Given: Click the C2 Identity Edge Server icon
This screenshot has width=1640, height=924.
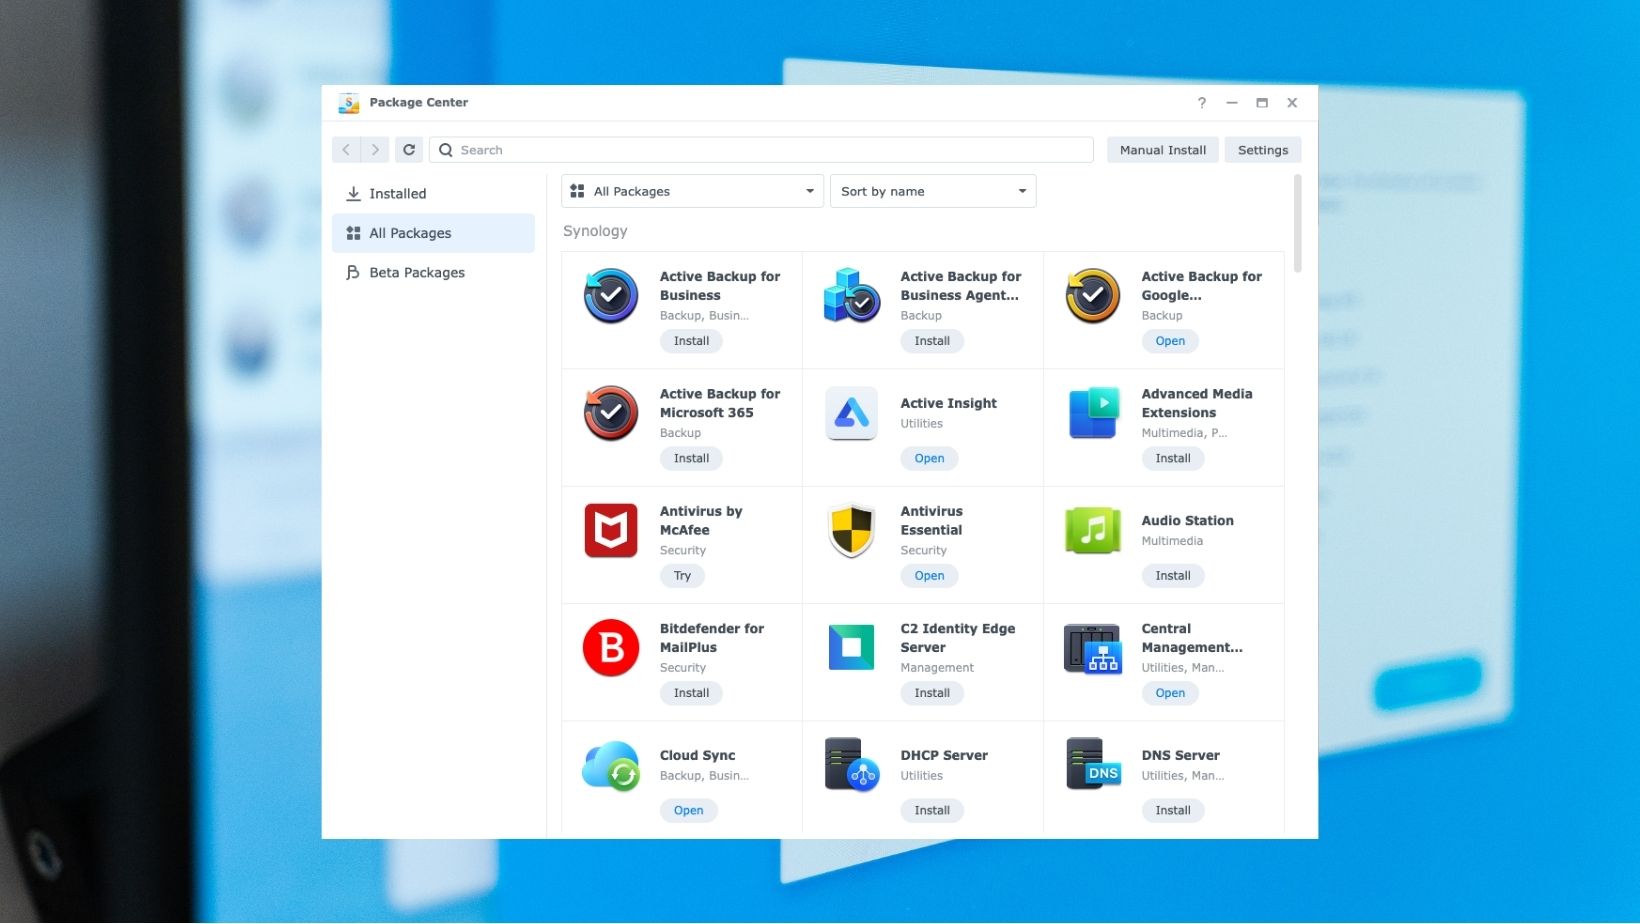Looking at the screenshot, I should 852,648.
